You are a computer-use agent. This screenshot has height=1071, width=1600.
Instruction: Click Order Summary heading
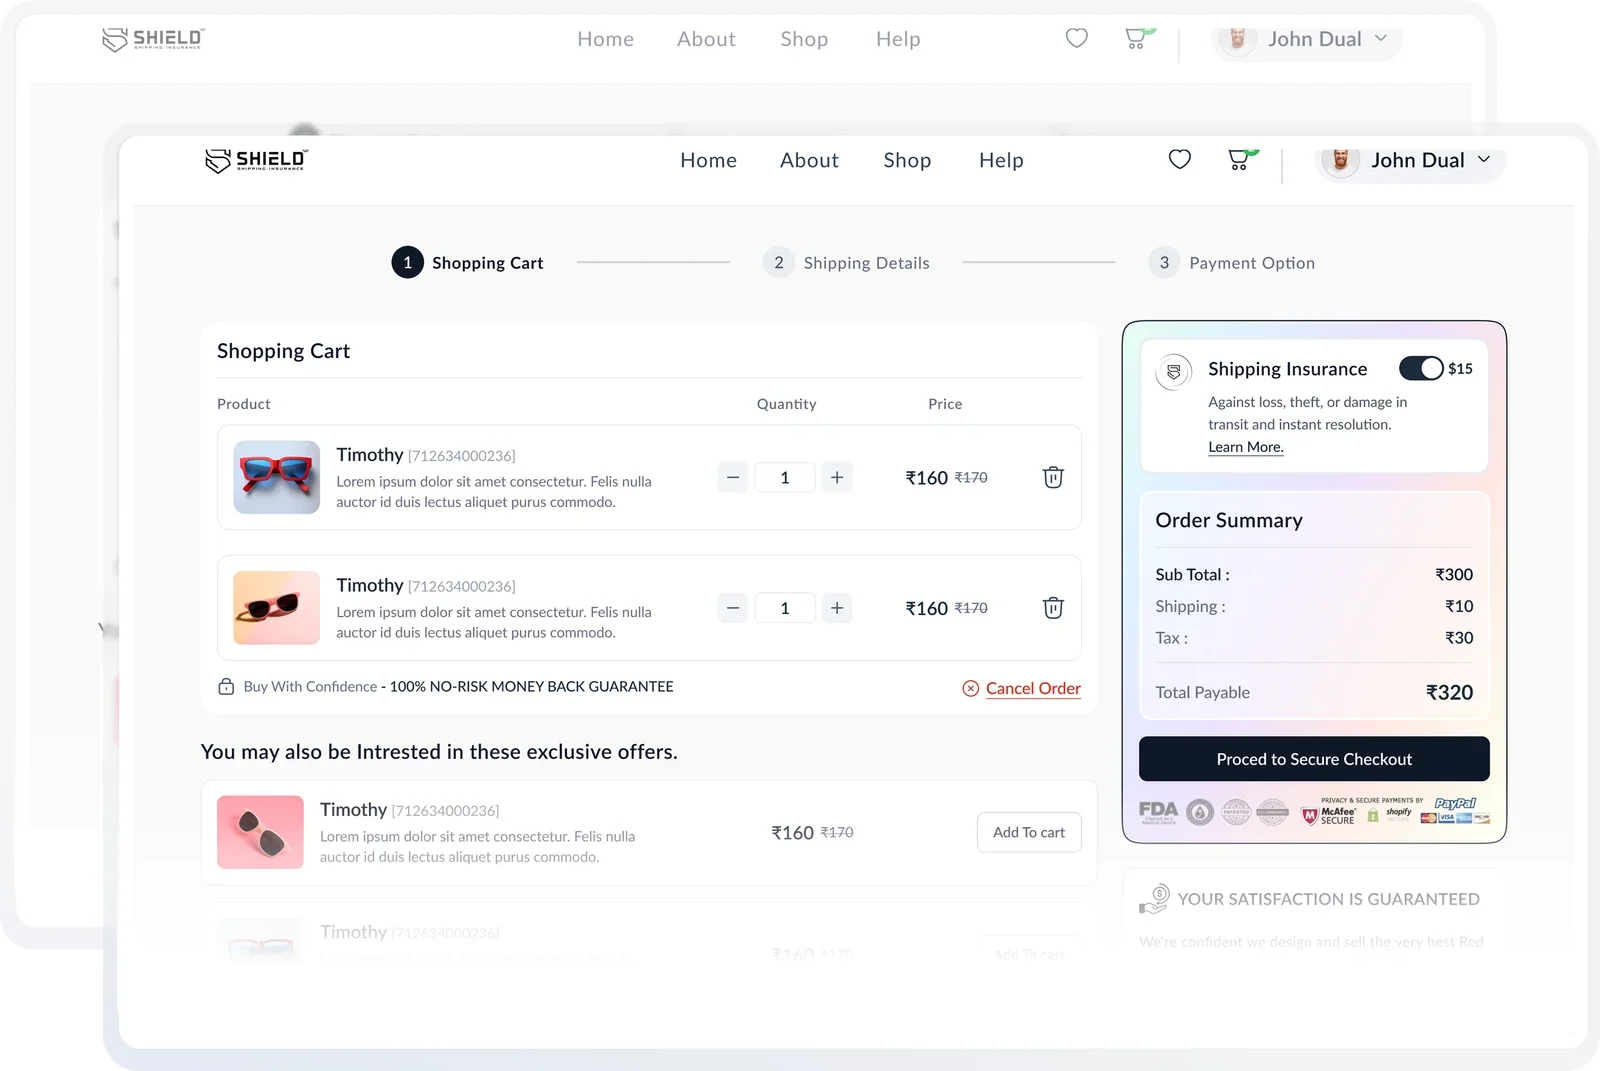pos(1229,520)
